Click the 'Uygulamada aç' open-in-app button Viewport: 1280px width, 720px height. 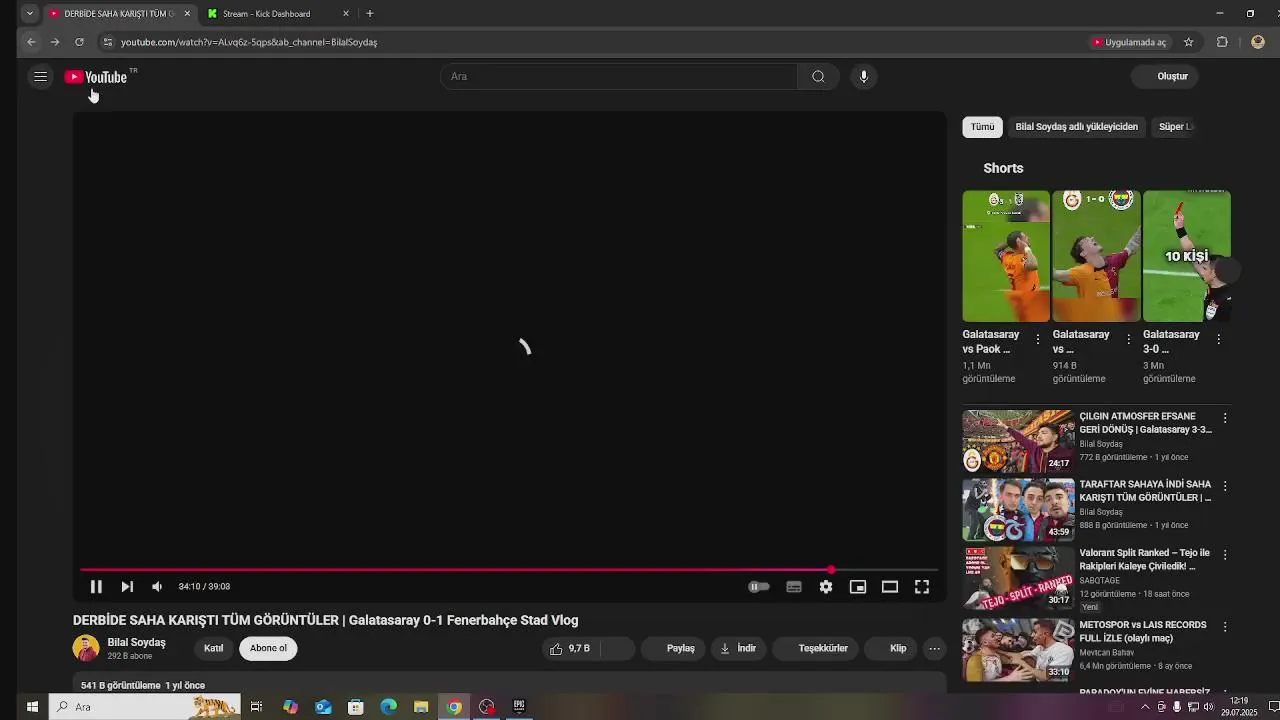coord(1129,42)
